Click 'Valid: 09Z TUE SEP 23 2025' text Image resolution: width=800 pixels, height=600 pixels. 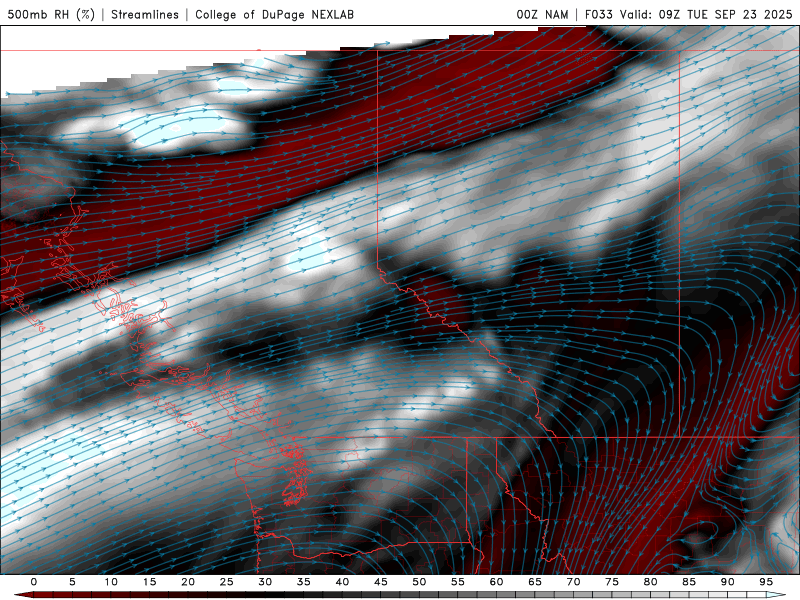coord(706,14)
